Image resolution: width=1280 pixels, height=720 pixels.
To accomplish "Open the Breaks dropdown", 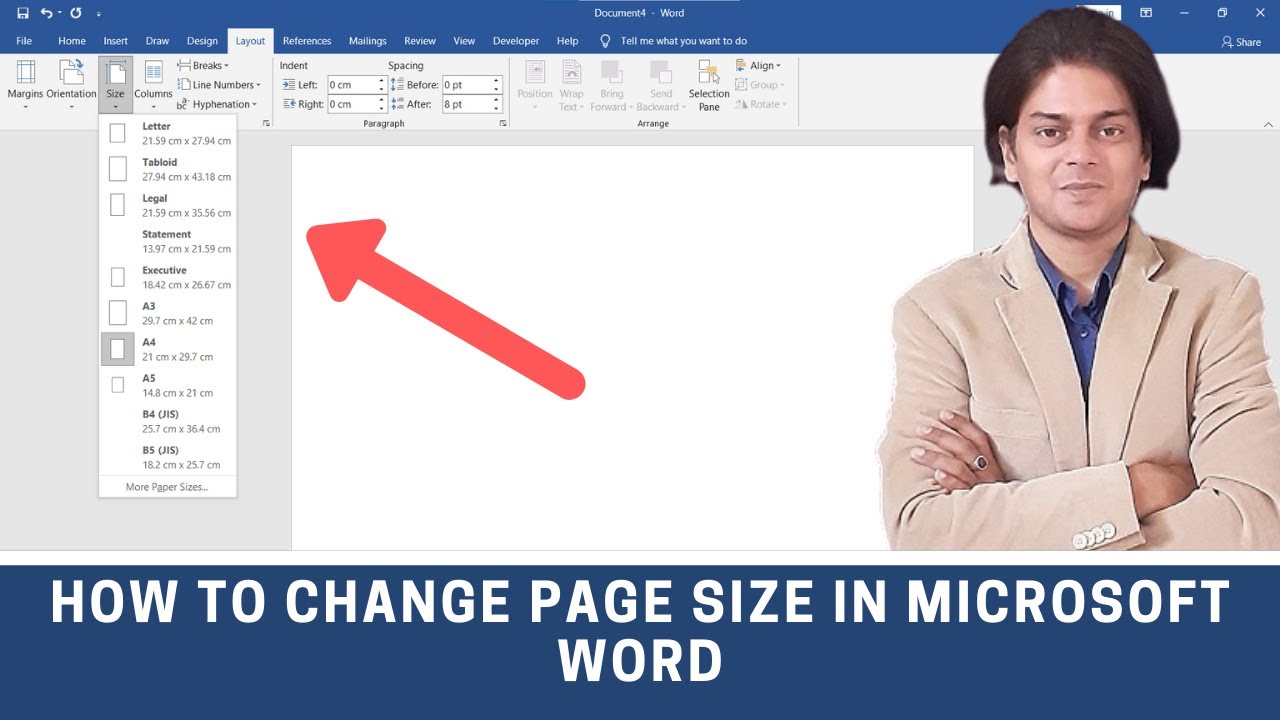I will tap(203, 66).
